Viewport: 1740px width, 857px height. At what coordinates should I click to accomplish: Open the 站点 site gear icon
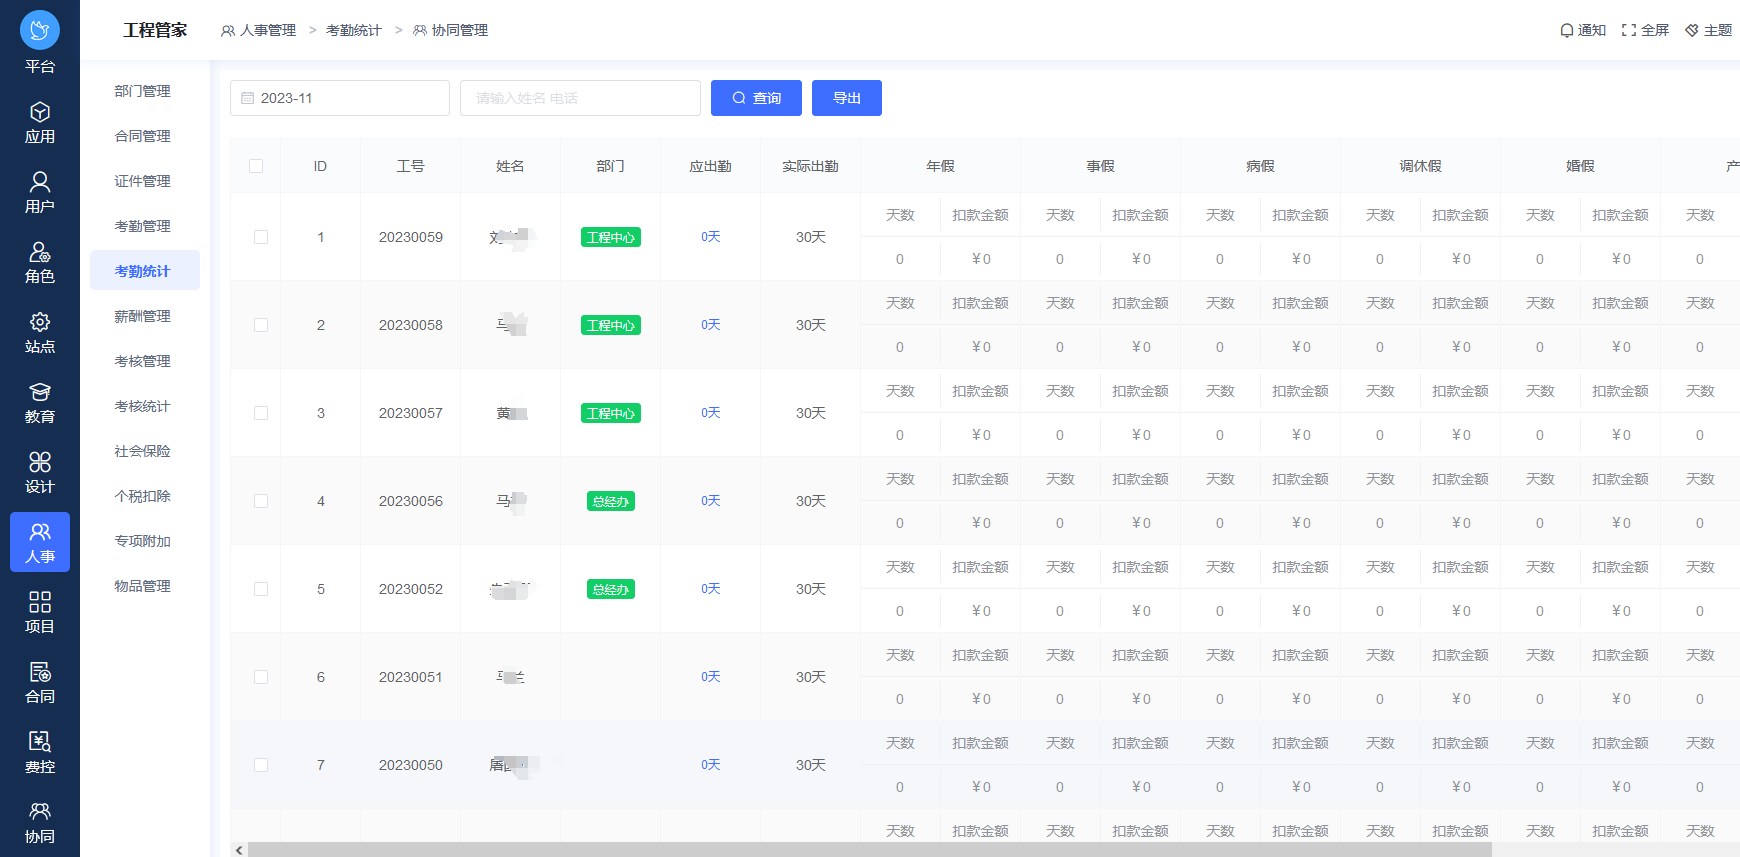pos(40,322)
